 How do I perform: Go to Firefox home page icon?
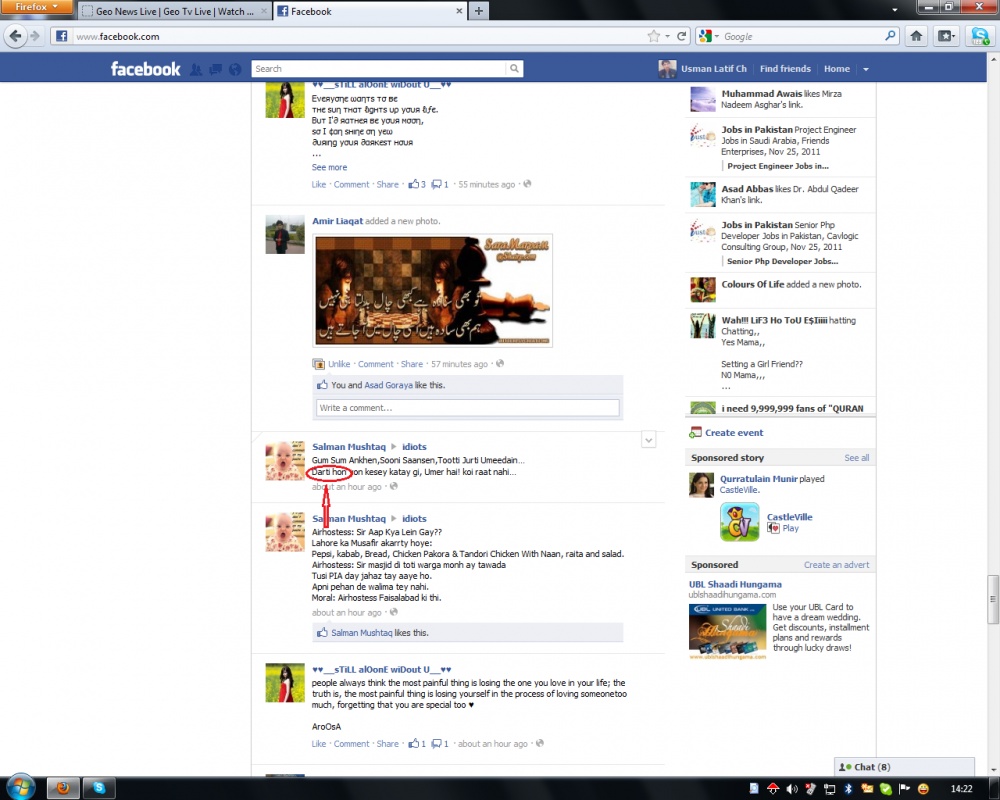[916, 36]
